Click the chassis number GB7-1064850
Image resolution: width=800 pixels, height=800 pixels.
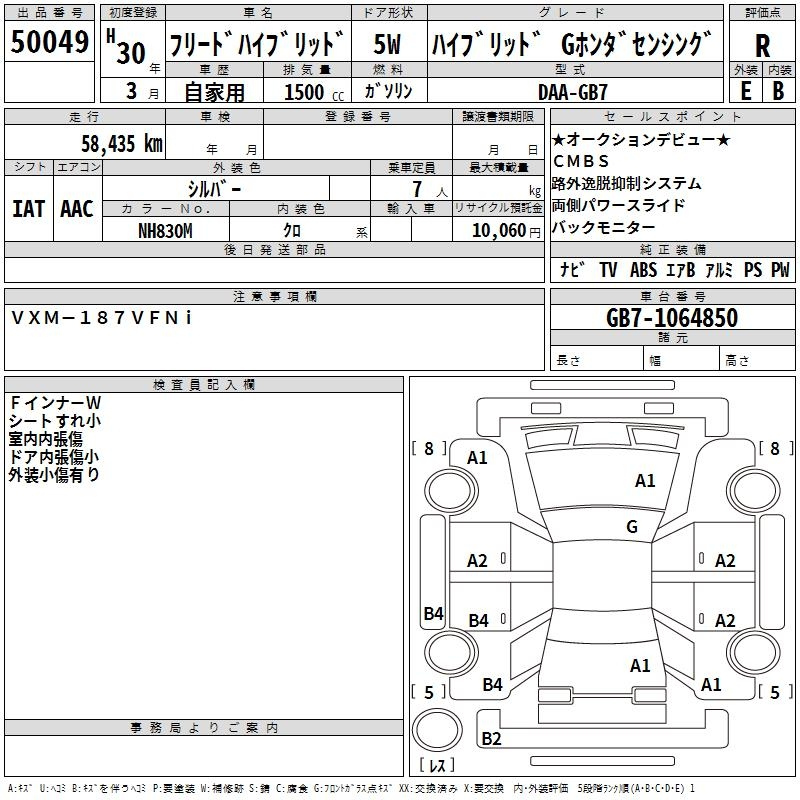coord(671,319)
